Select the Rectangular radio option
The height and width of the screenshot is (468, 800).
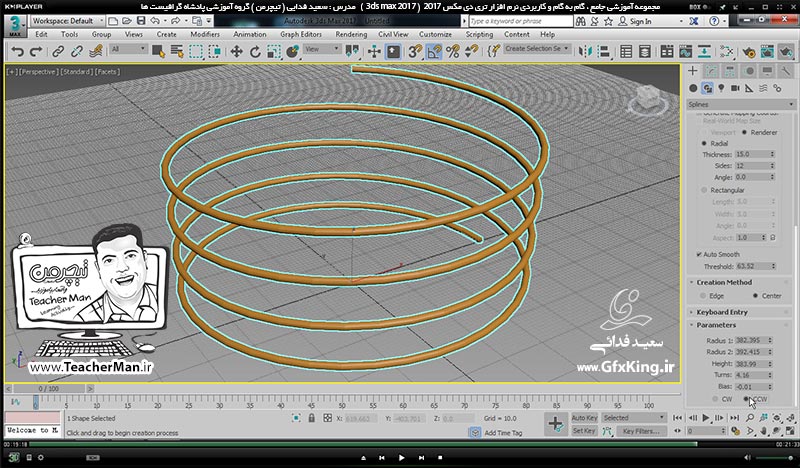(x=704, y=190)
